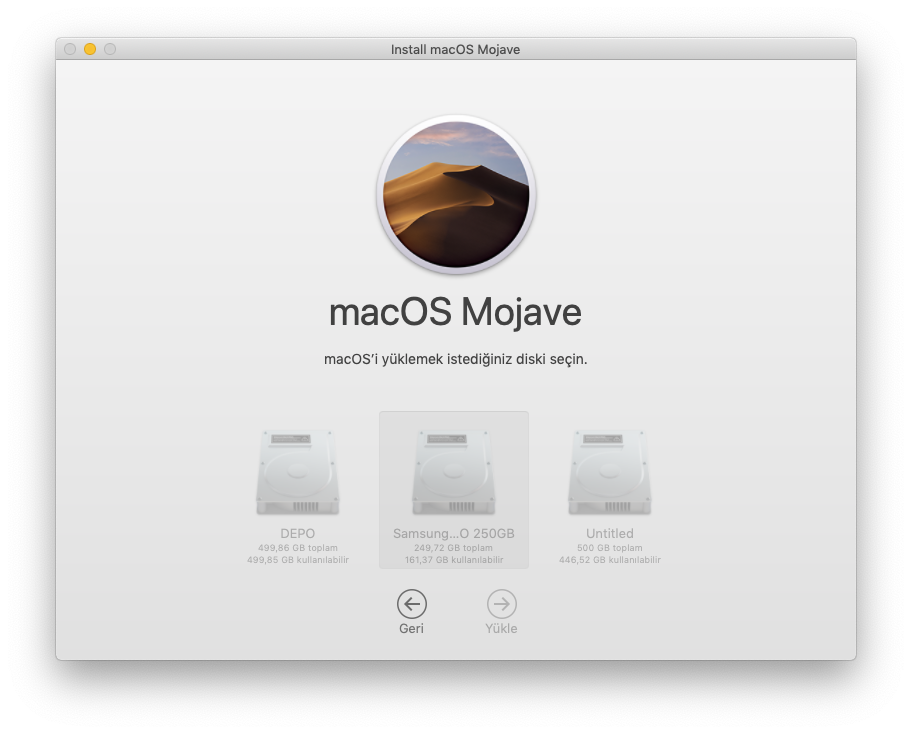Click the Yükle forward arrow icon
Image resolution: width=912 pixels, height=734 pixels.
tap(501, 604)
